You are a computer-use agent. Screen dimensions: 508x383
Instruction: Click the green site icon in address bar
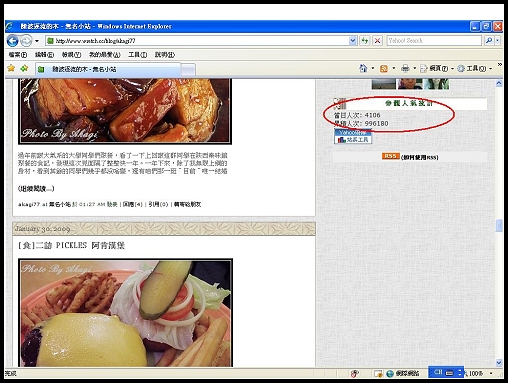pos(50,41)
